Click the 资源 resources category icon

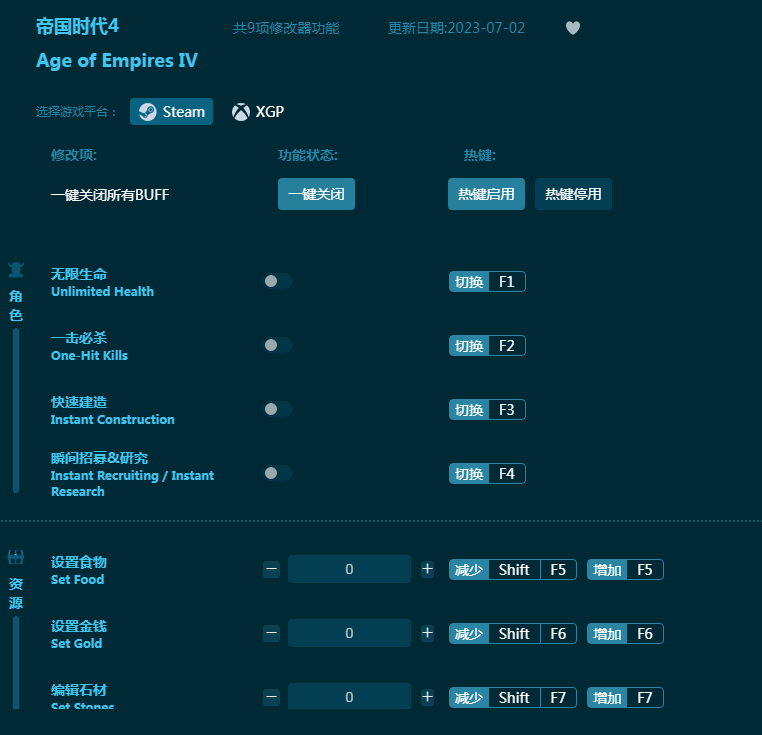16,557
